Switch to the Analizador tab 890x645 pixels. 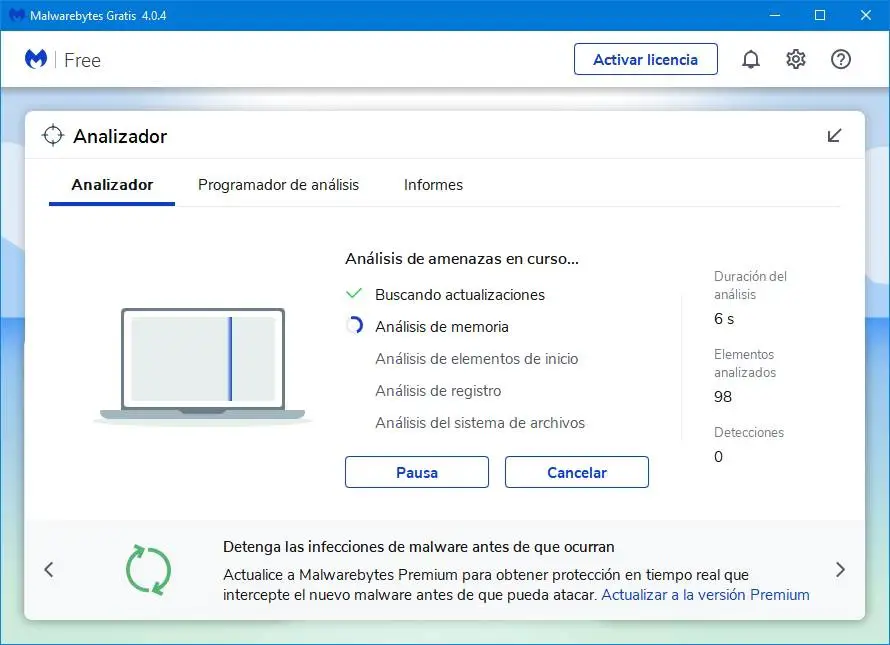pos(112,185)
